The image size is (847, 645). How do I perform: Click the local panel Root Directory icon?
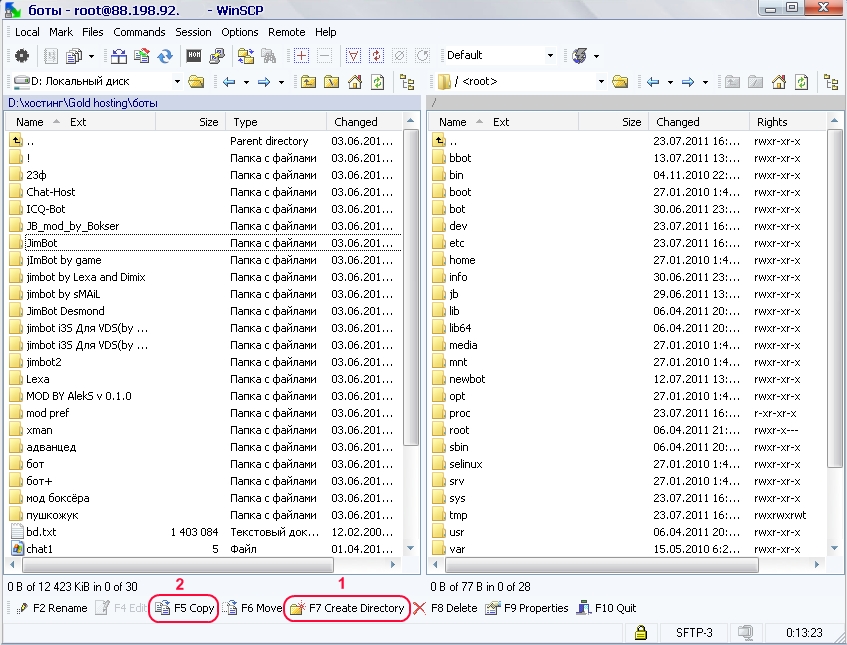(x=332, y=82)
